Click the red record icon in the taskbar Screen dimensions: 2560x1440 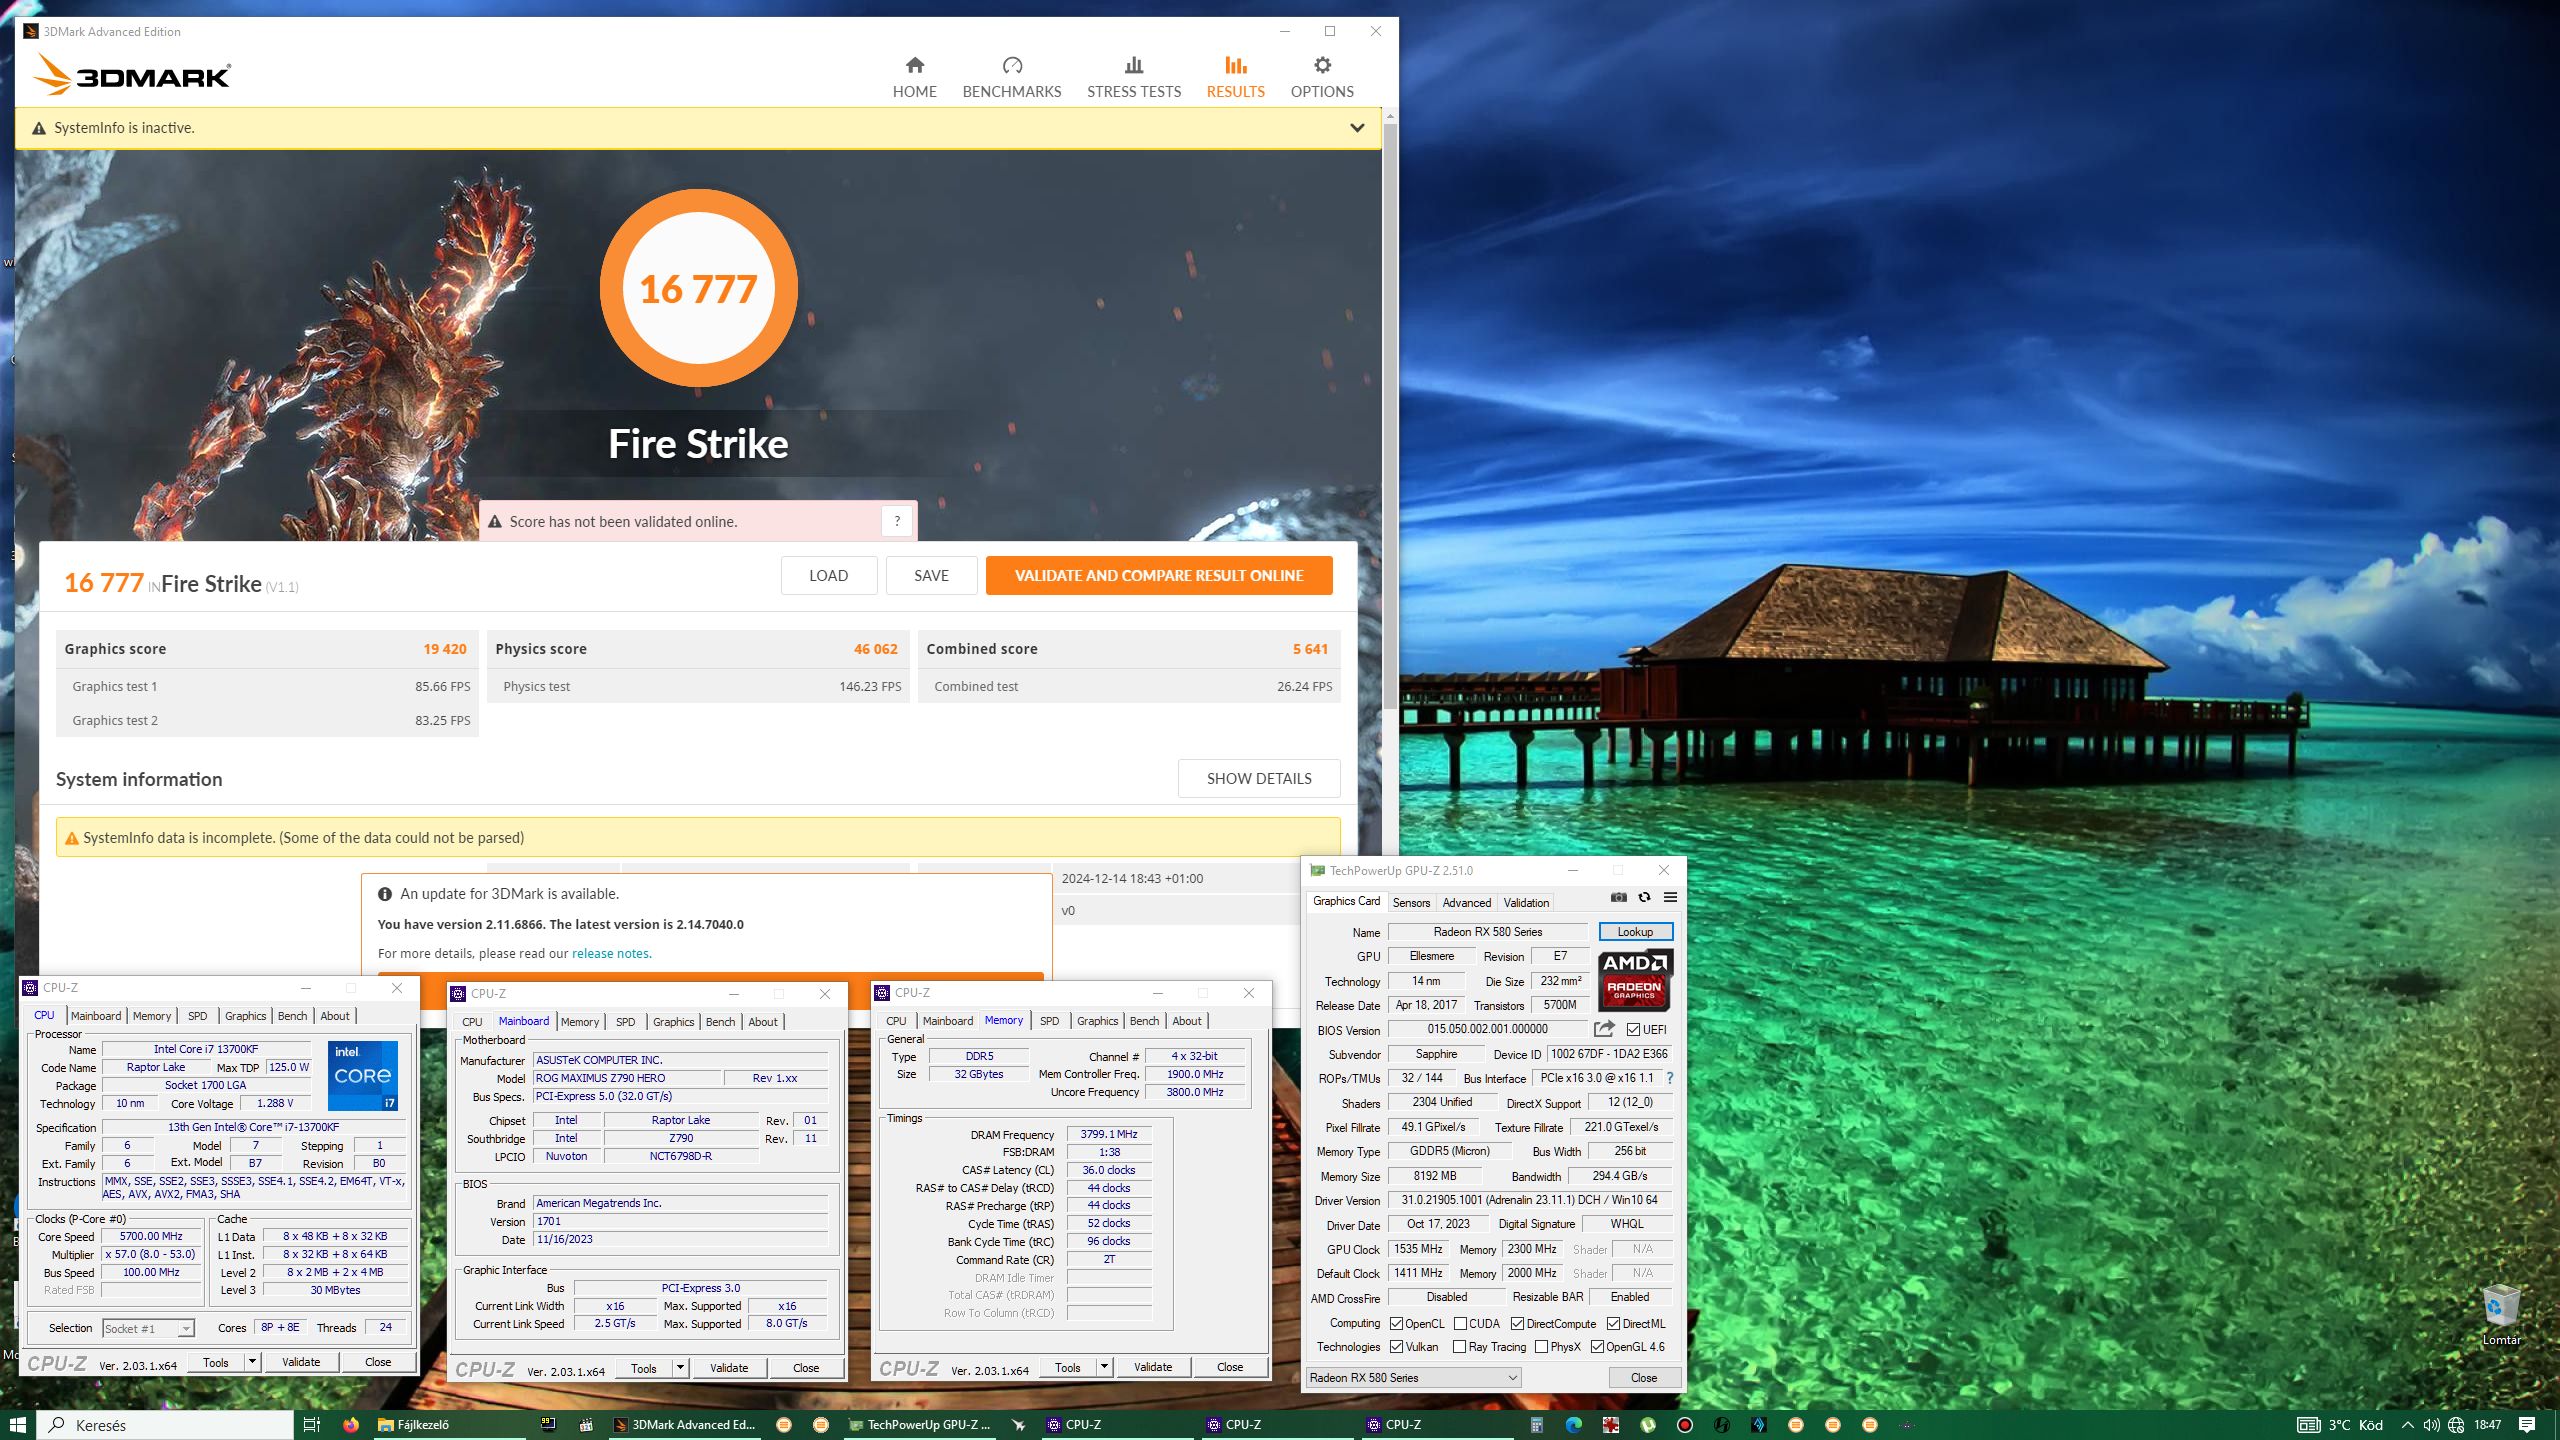tap(1684, 1425)
